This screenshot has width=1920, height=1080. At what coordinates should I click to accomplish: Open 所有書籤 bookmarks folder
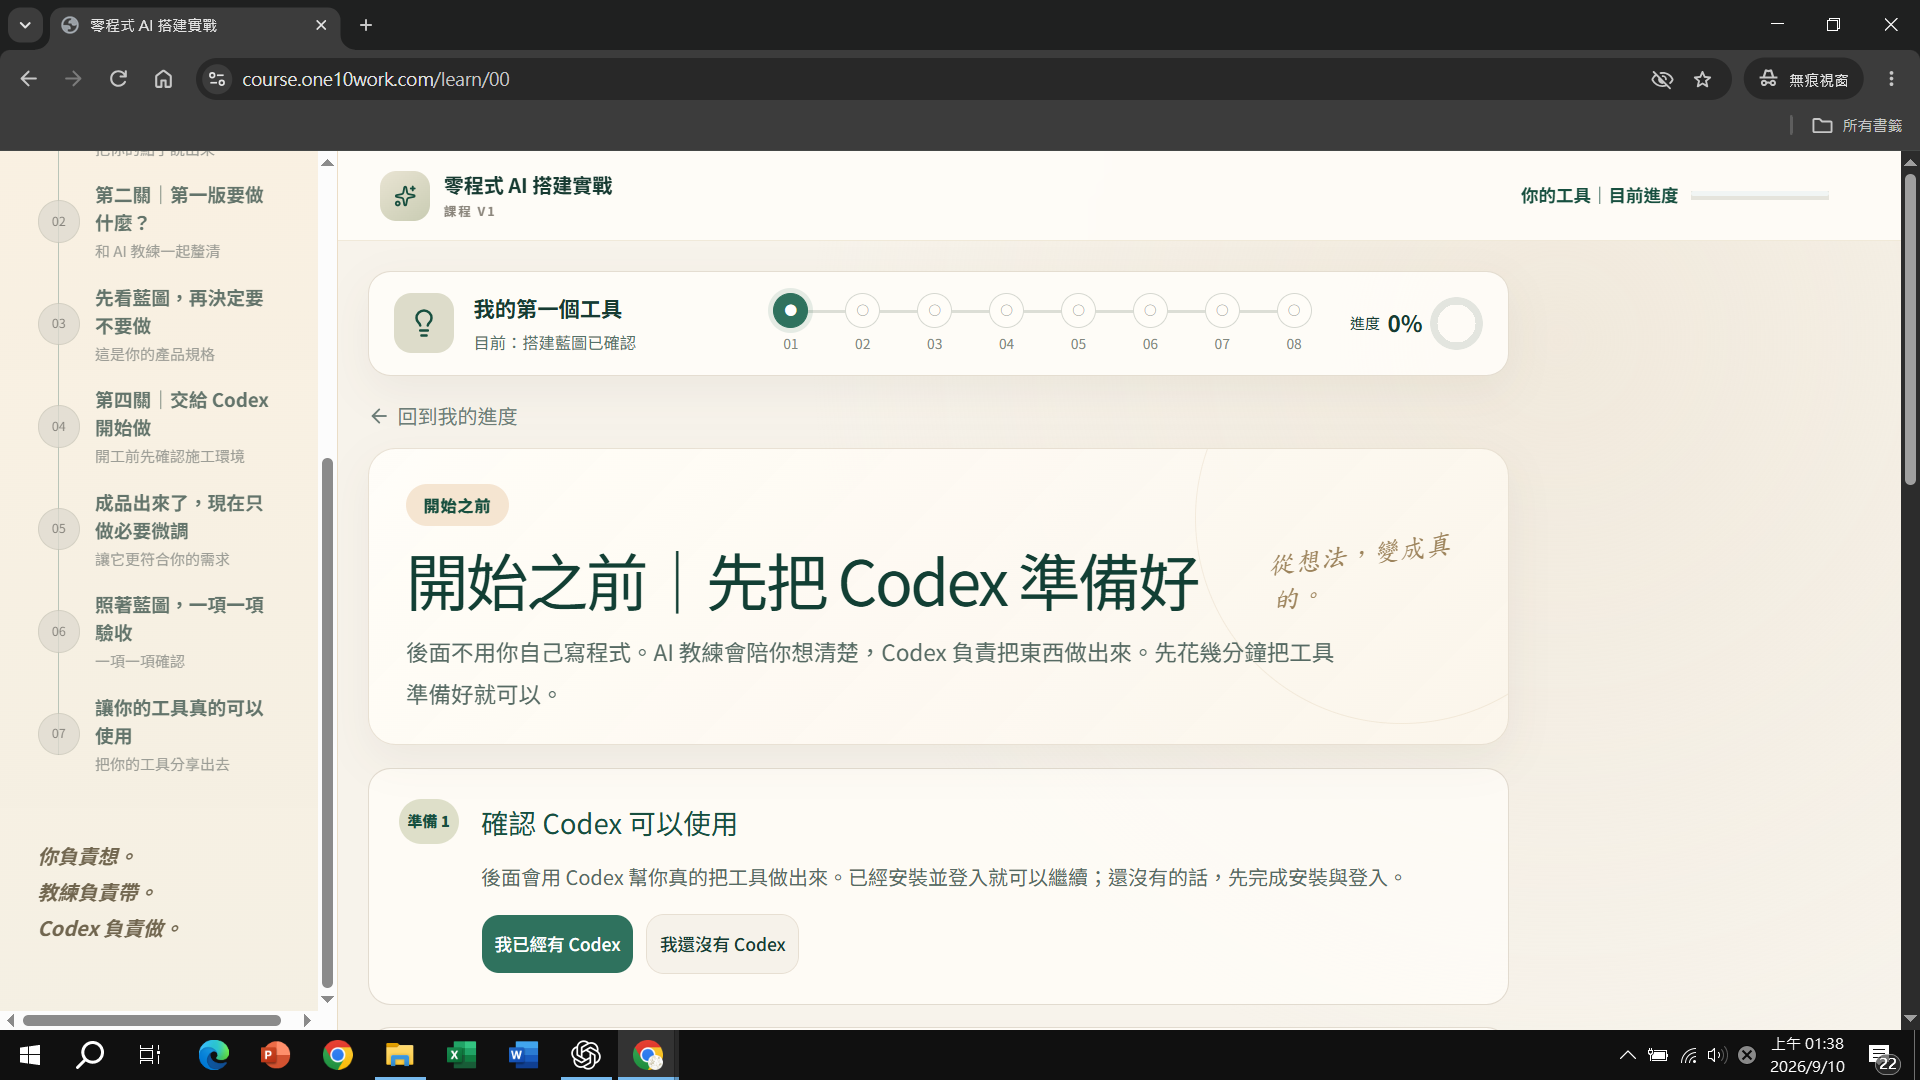click(1858, 125)
